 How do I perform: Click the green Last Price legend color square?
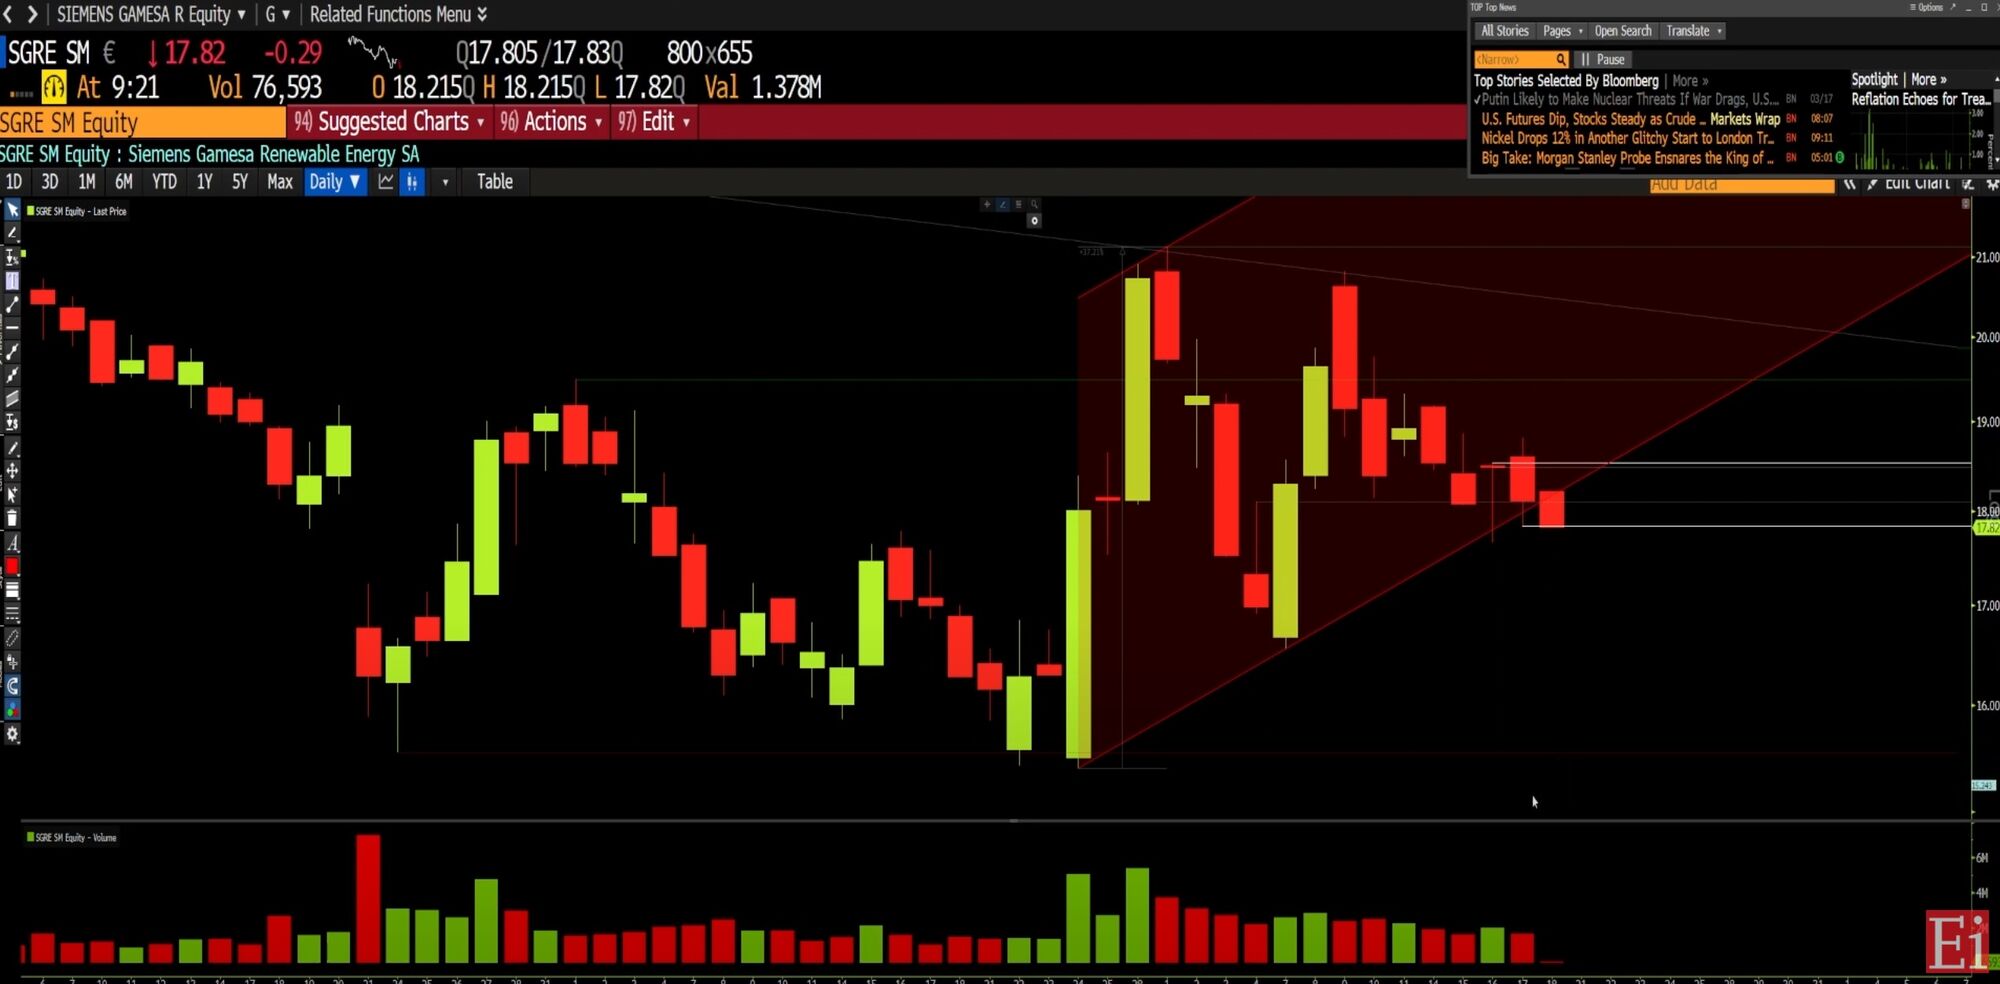pos(30,211)
